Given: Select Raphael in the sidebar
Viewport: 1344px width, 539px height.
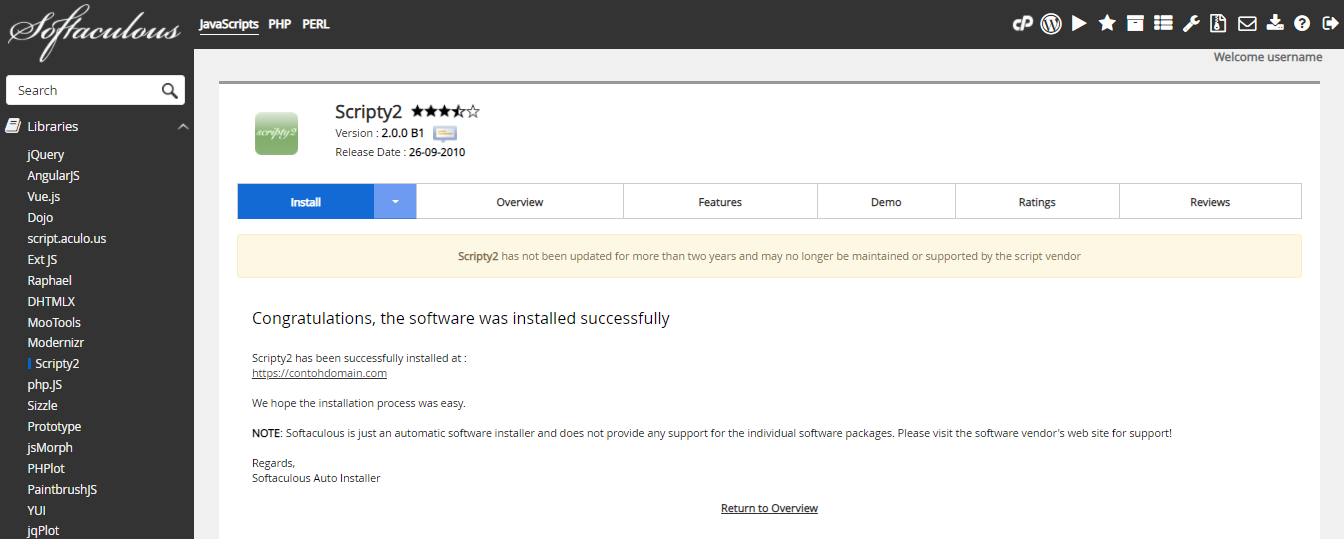Looking at the screenshot, I should coord(50,280).
